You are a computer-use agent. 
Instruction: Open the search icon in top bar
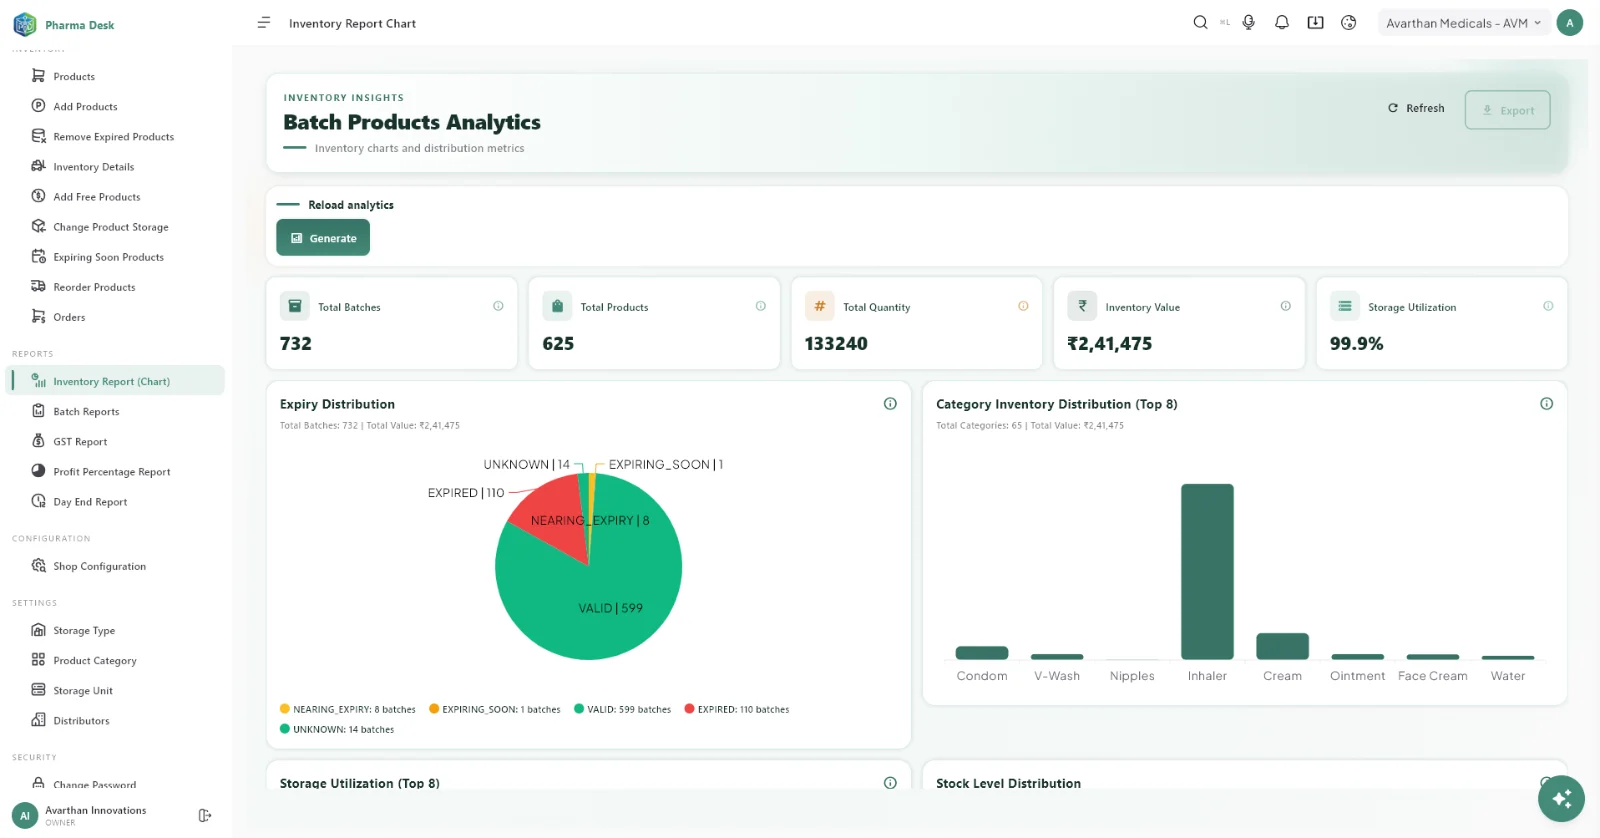tap(1200, 23)
